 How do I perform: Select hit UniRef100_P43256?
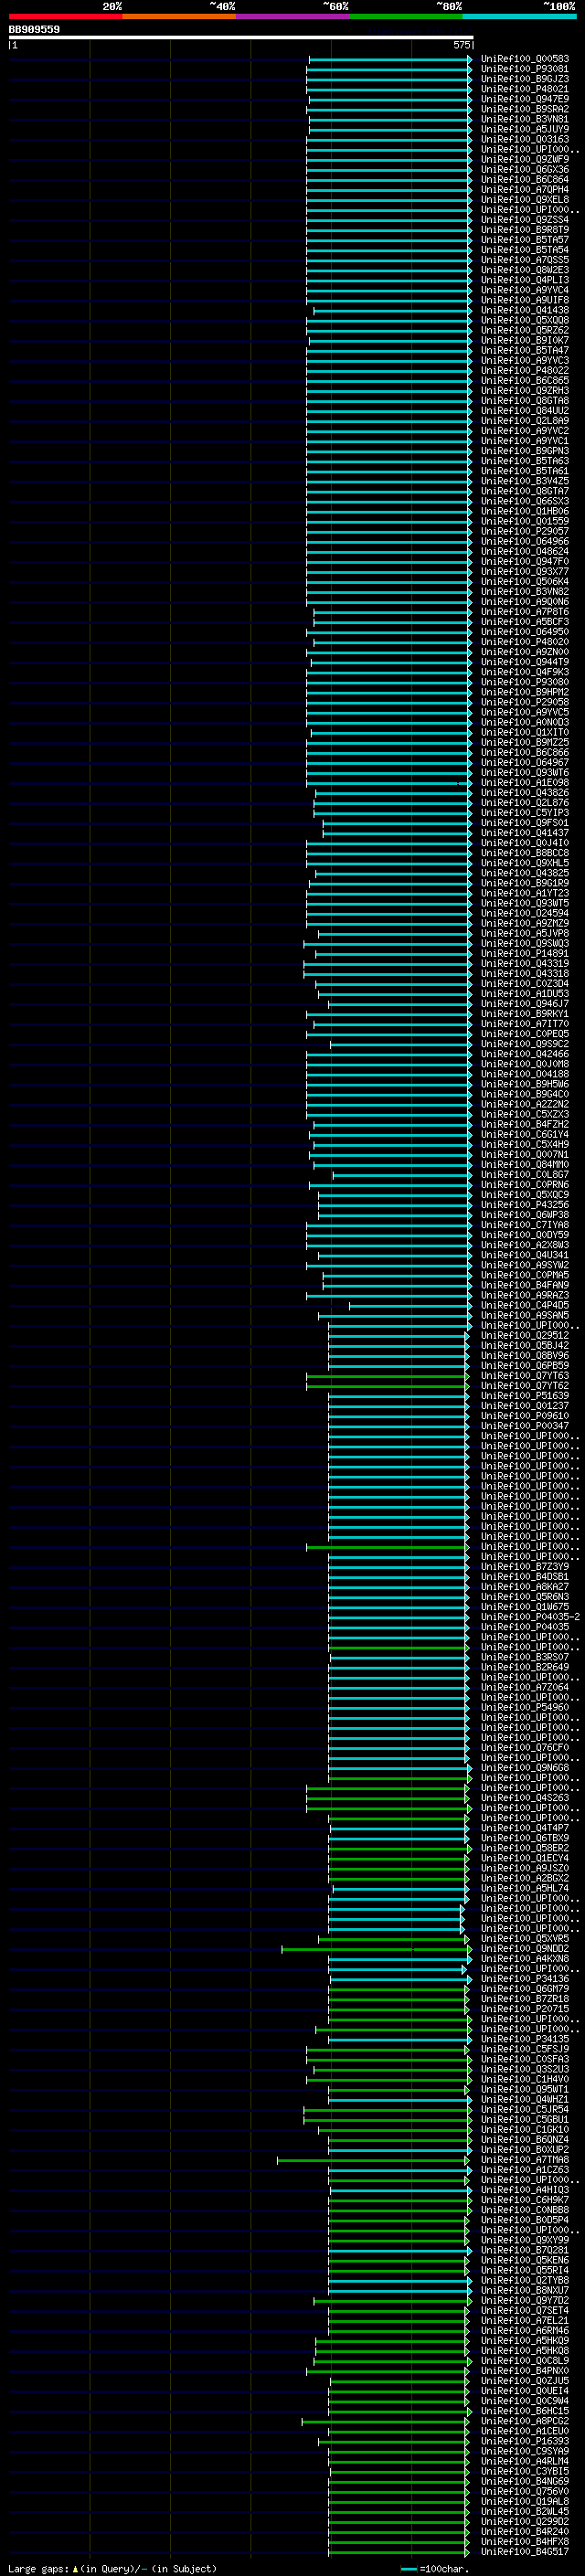(525, 1205)
